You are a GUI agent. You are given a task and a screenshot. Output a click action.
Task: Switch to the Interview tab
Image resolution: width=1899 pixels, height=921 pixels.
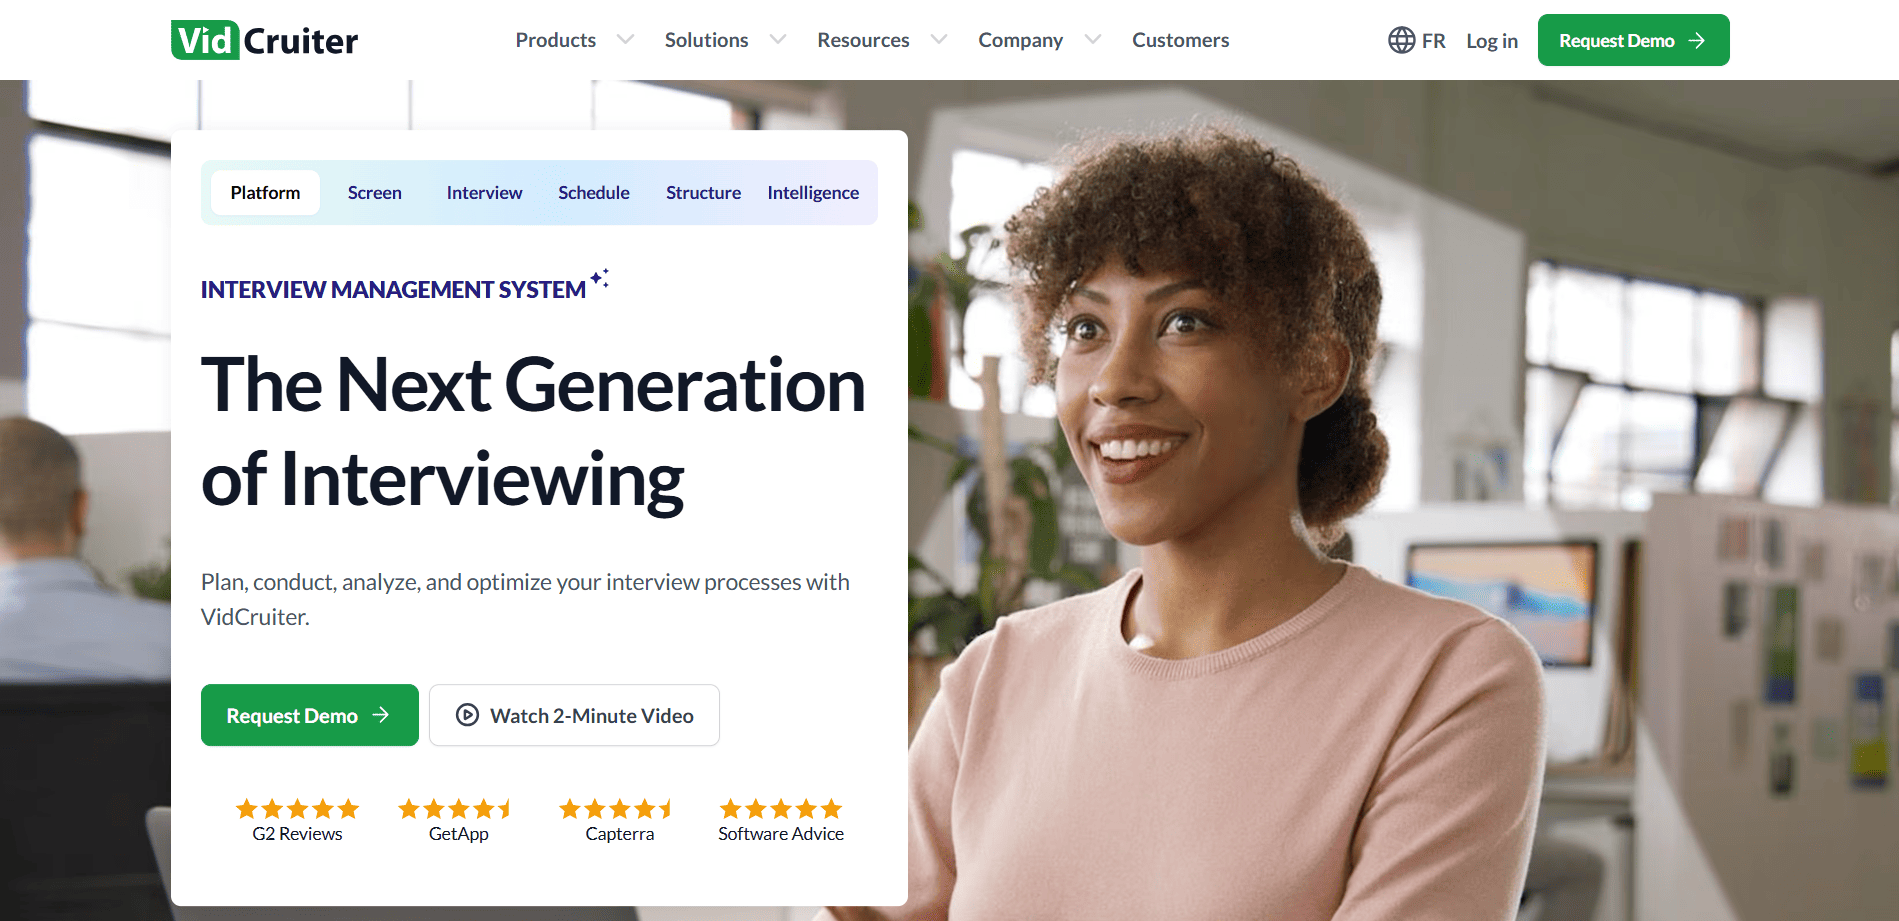point(484,192)
